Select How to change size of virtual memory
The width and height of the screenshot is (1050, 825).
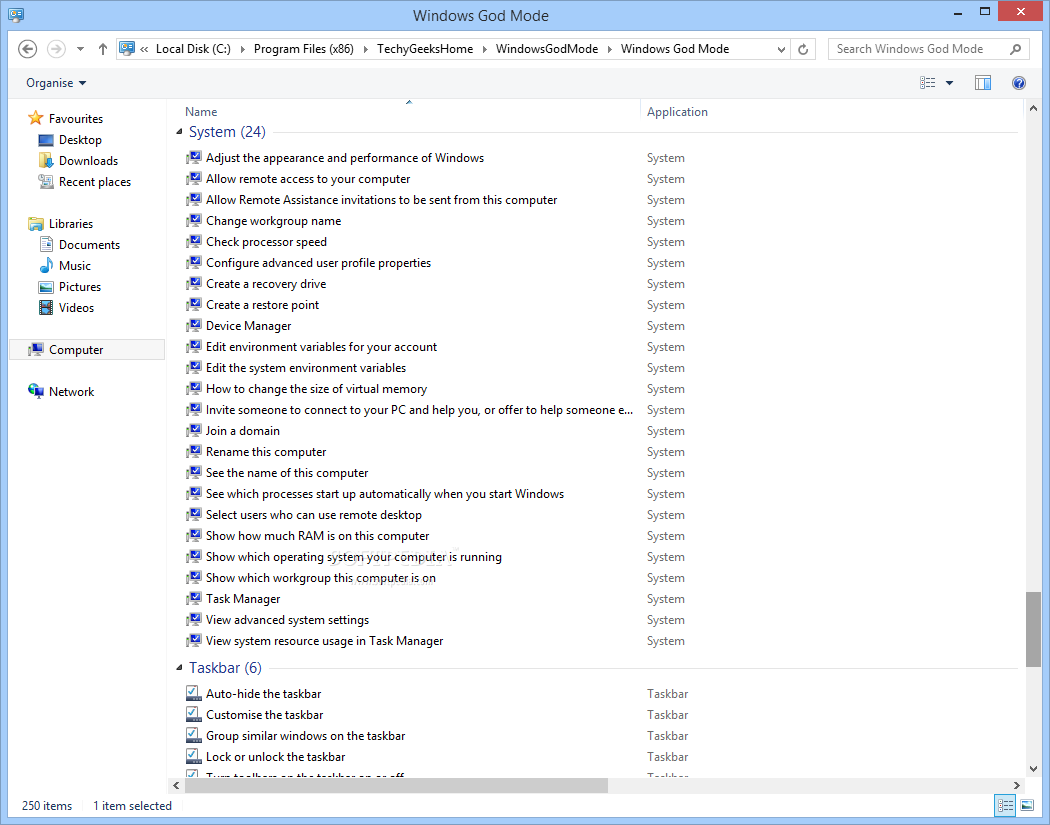316,389
